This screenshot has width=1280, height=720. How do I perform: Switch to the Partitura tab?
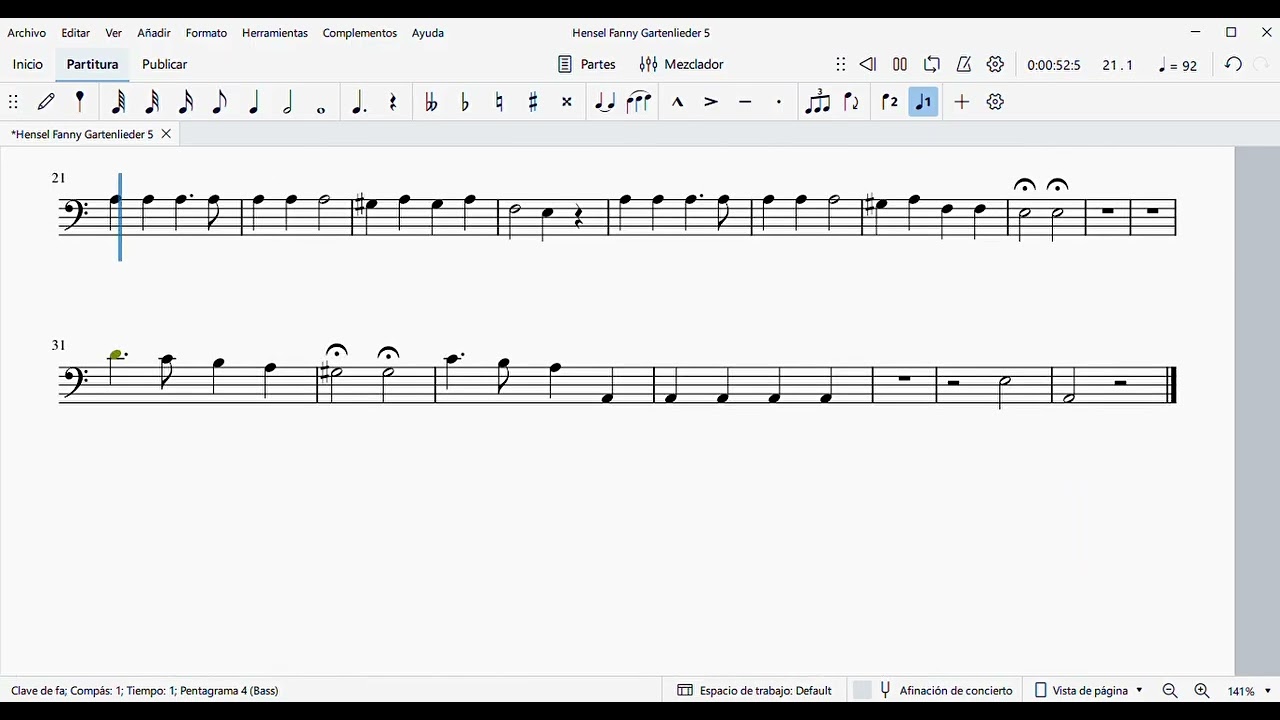coord(92,64)
